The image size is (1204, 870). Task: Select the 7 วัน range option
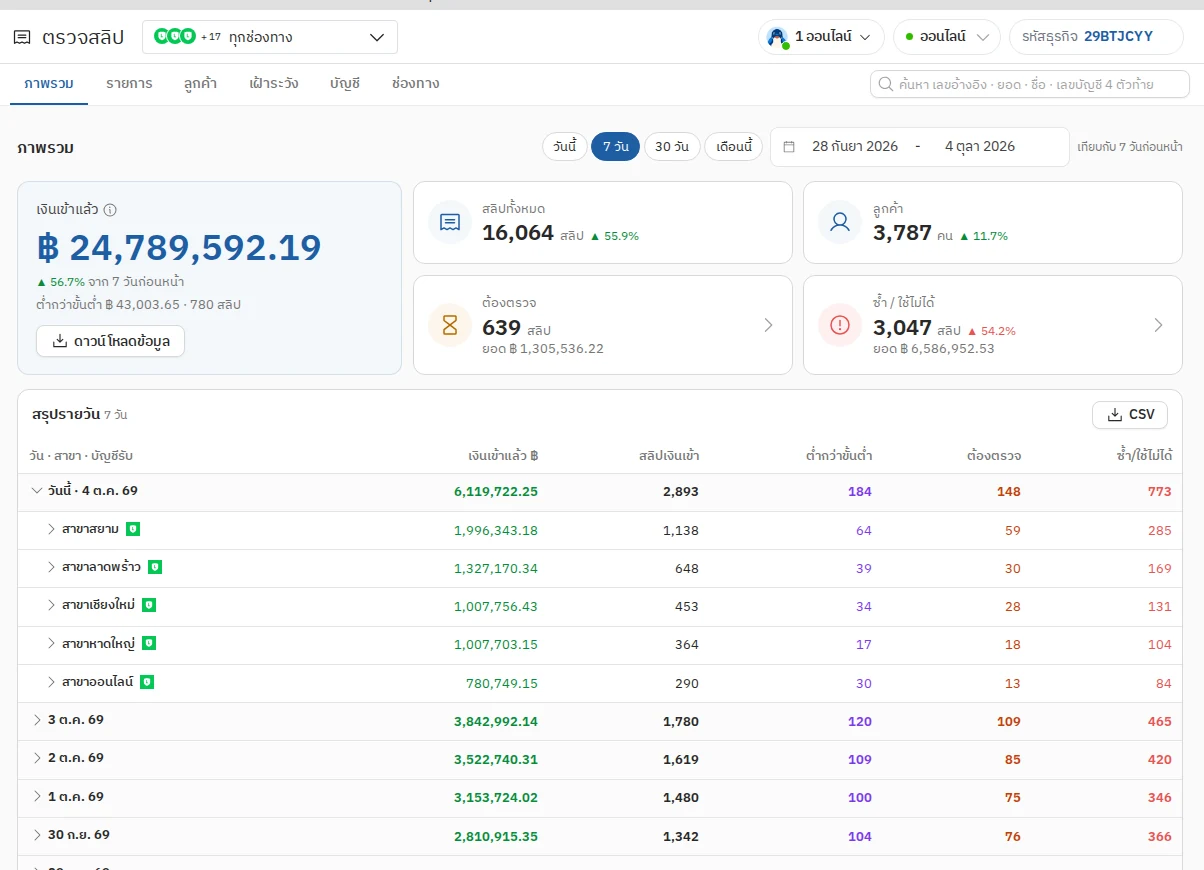(615, 147)
